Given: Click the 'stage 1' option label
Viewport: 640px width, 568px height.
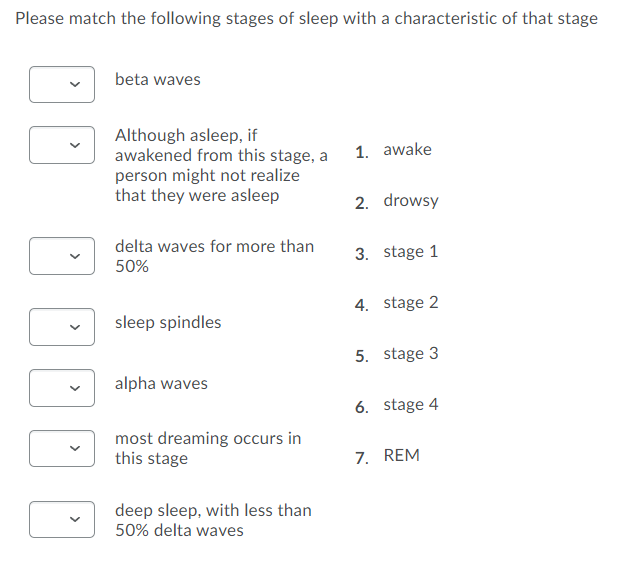Looking at the screenshot, I should tap(410, 252).
